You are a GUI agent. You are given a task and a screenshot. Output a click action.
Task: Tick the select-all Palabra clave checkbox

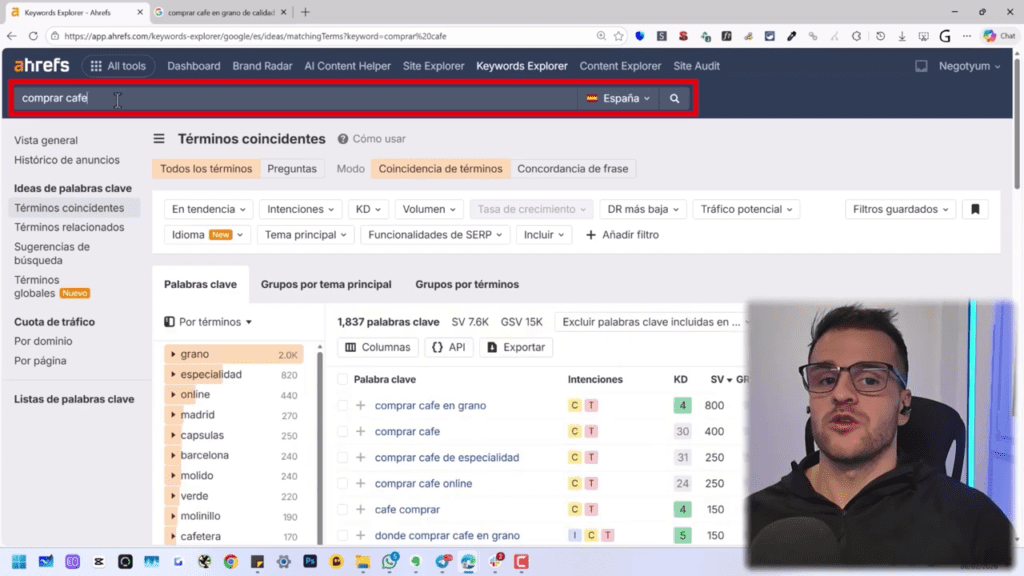343,380
